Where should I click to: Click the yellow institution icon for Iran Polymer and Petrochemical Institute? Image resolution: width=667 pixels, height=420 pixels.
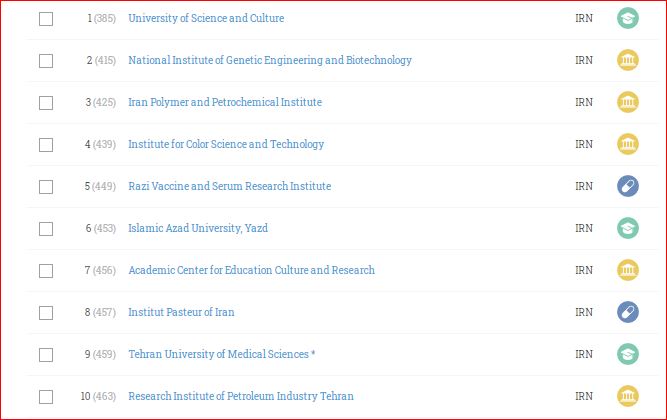click(x=628, y=102)
